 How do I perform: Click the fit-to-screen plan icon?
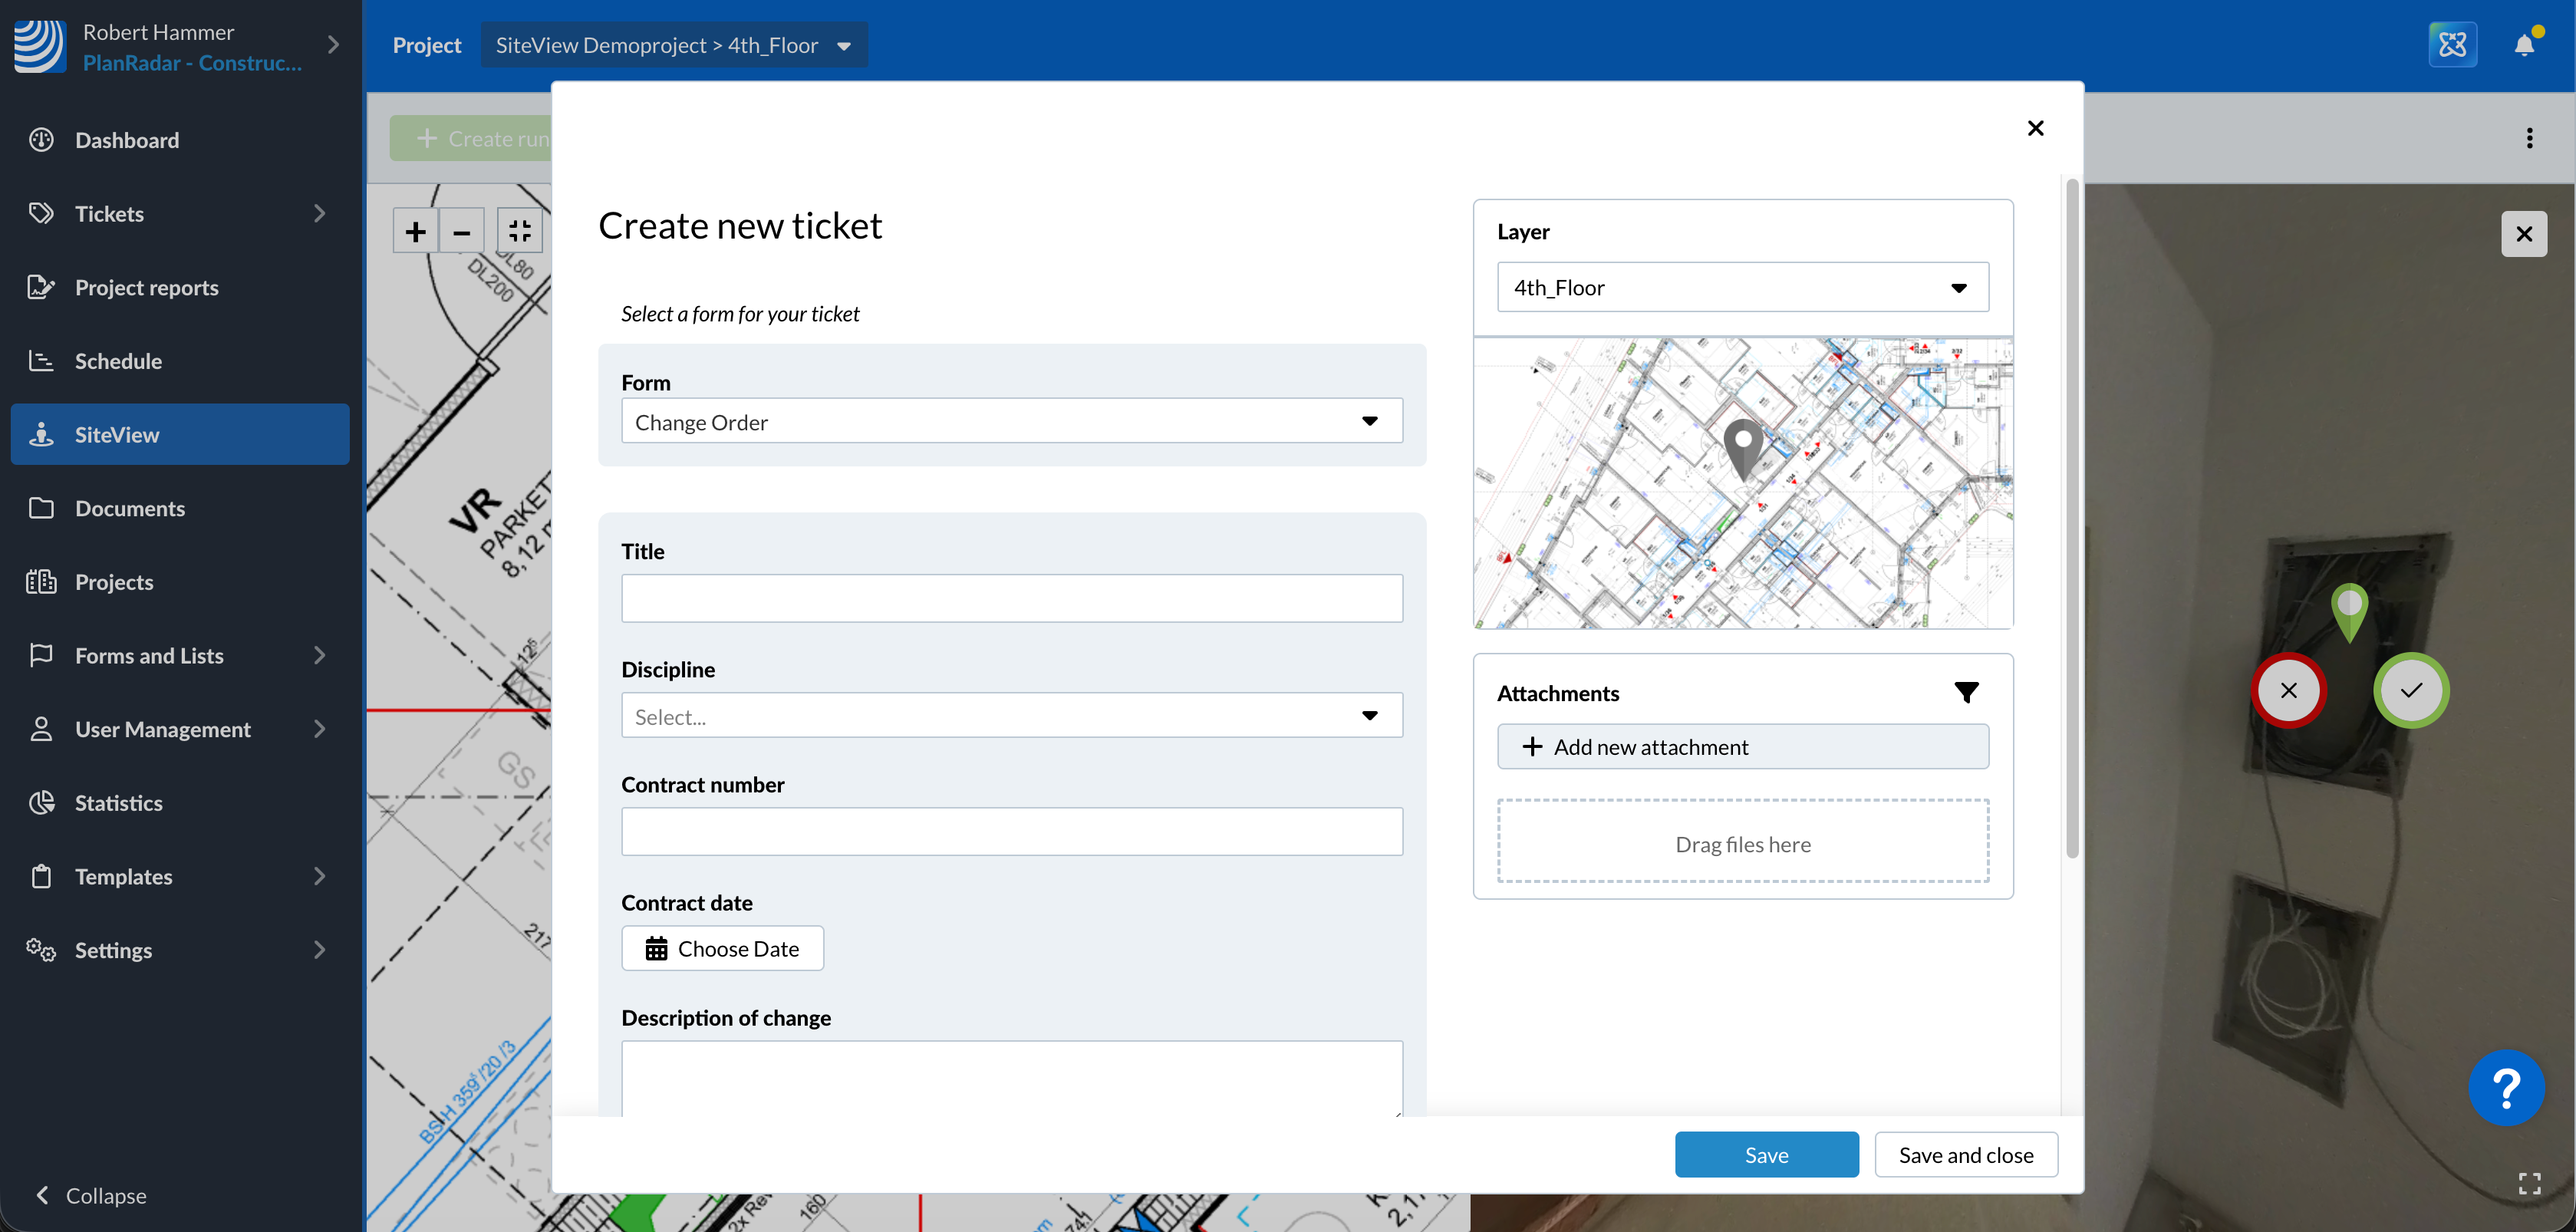(x=519, y=232)
